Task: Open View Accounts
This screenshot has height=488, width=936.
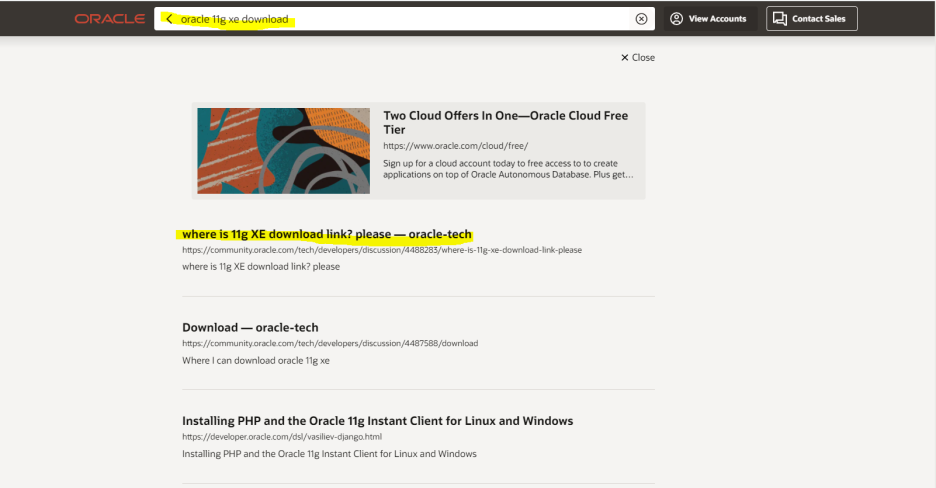Action: [709, 18]
